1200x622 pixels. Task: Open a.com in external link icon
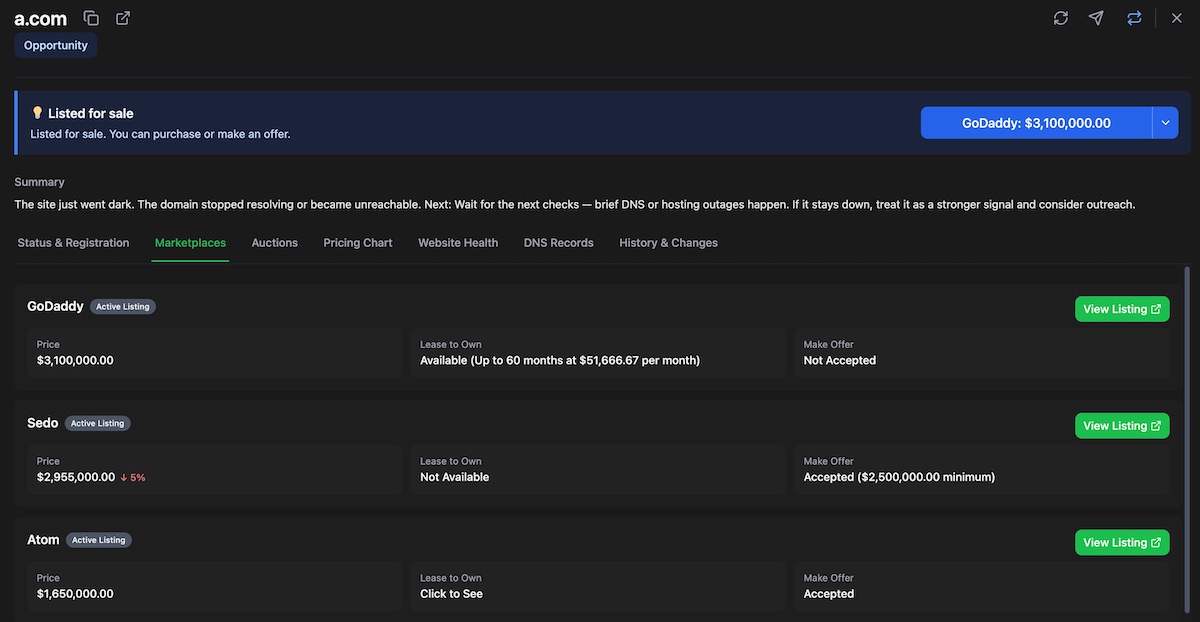[x=123, y=18]
